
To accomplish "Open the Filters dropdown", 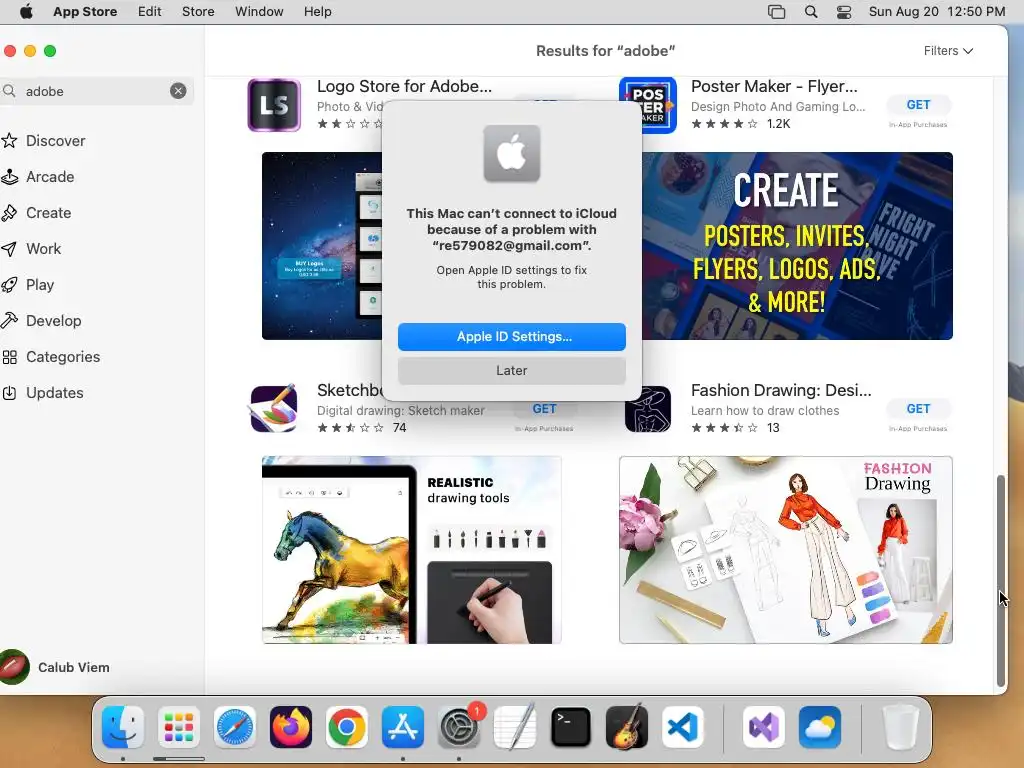I will (x=948, y=51).
